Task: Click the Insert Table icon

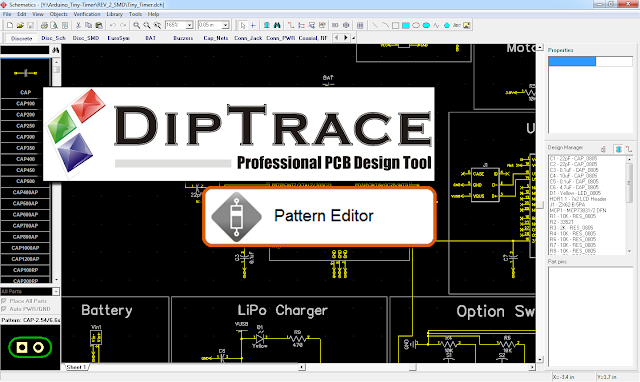Action: (360, 25)
